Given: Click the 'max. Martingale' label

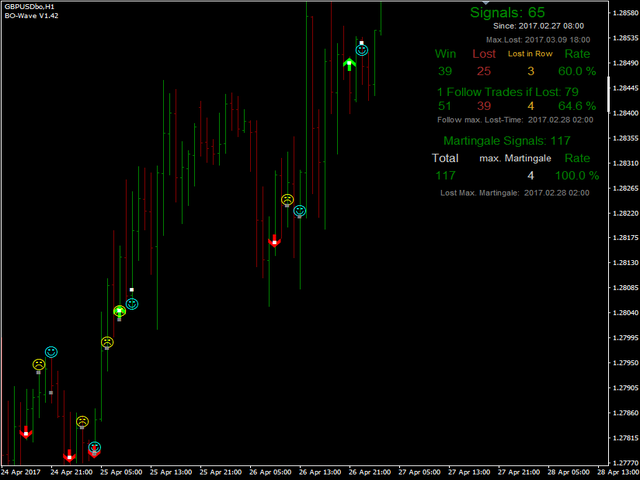Looking at the screenshot, I should (x=515, y=158).
